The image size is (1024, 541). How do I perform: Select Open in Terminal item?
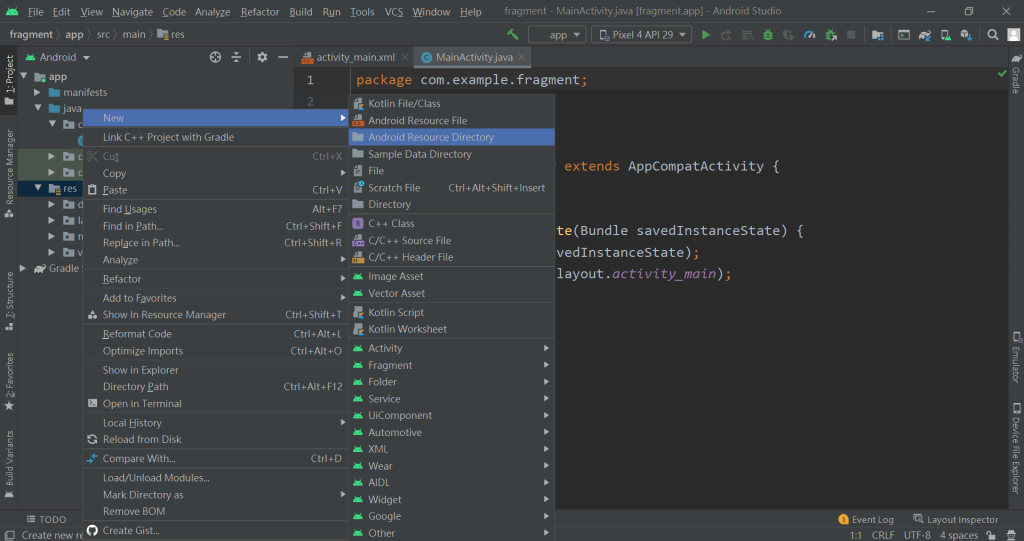pos(216,404)
